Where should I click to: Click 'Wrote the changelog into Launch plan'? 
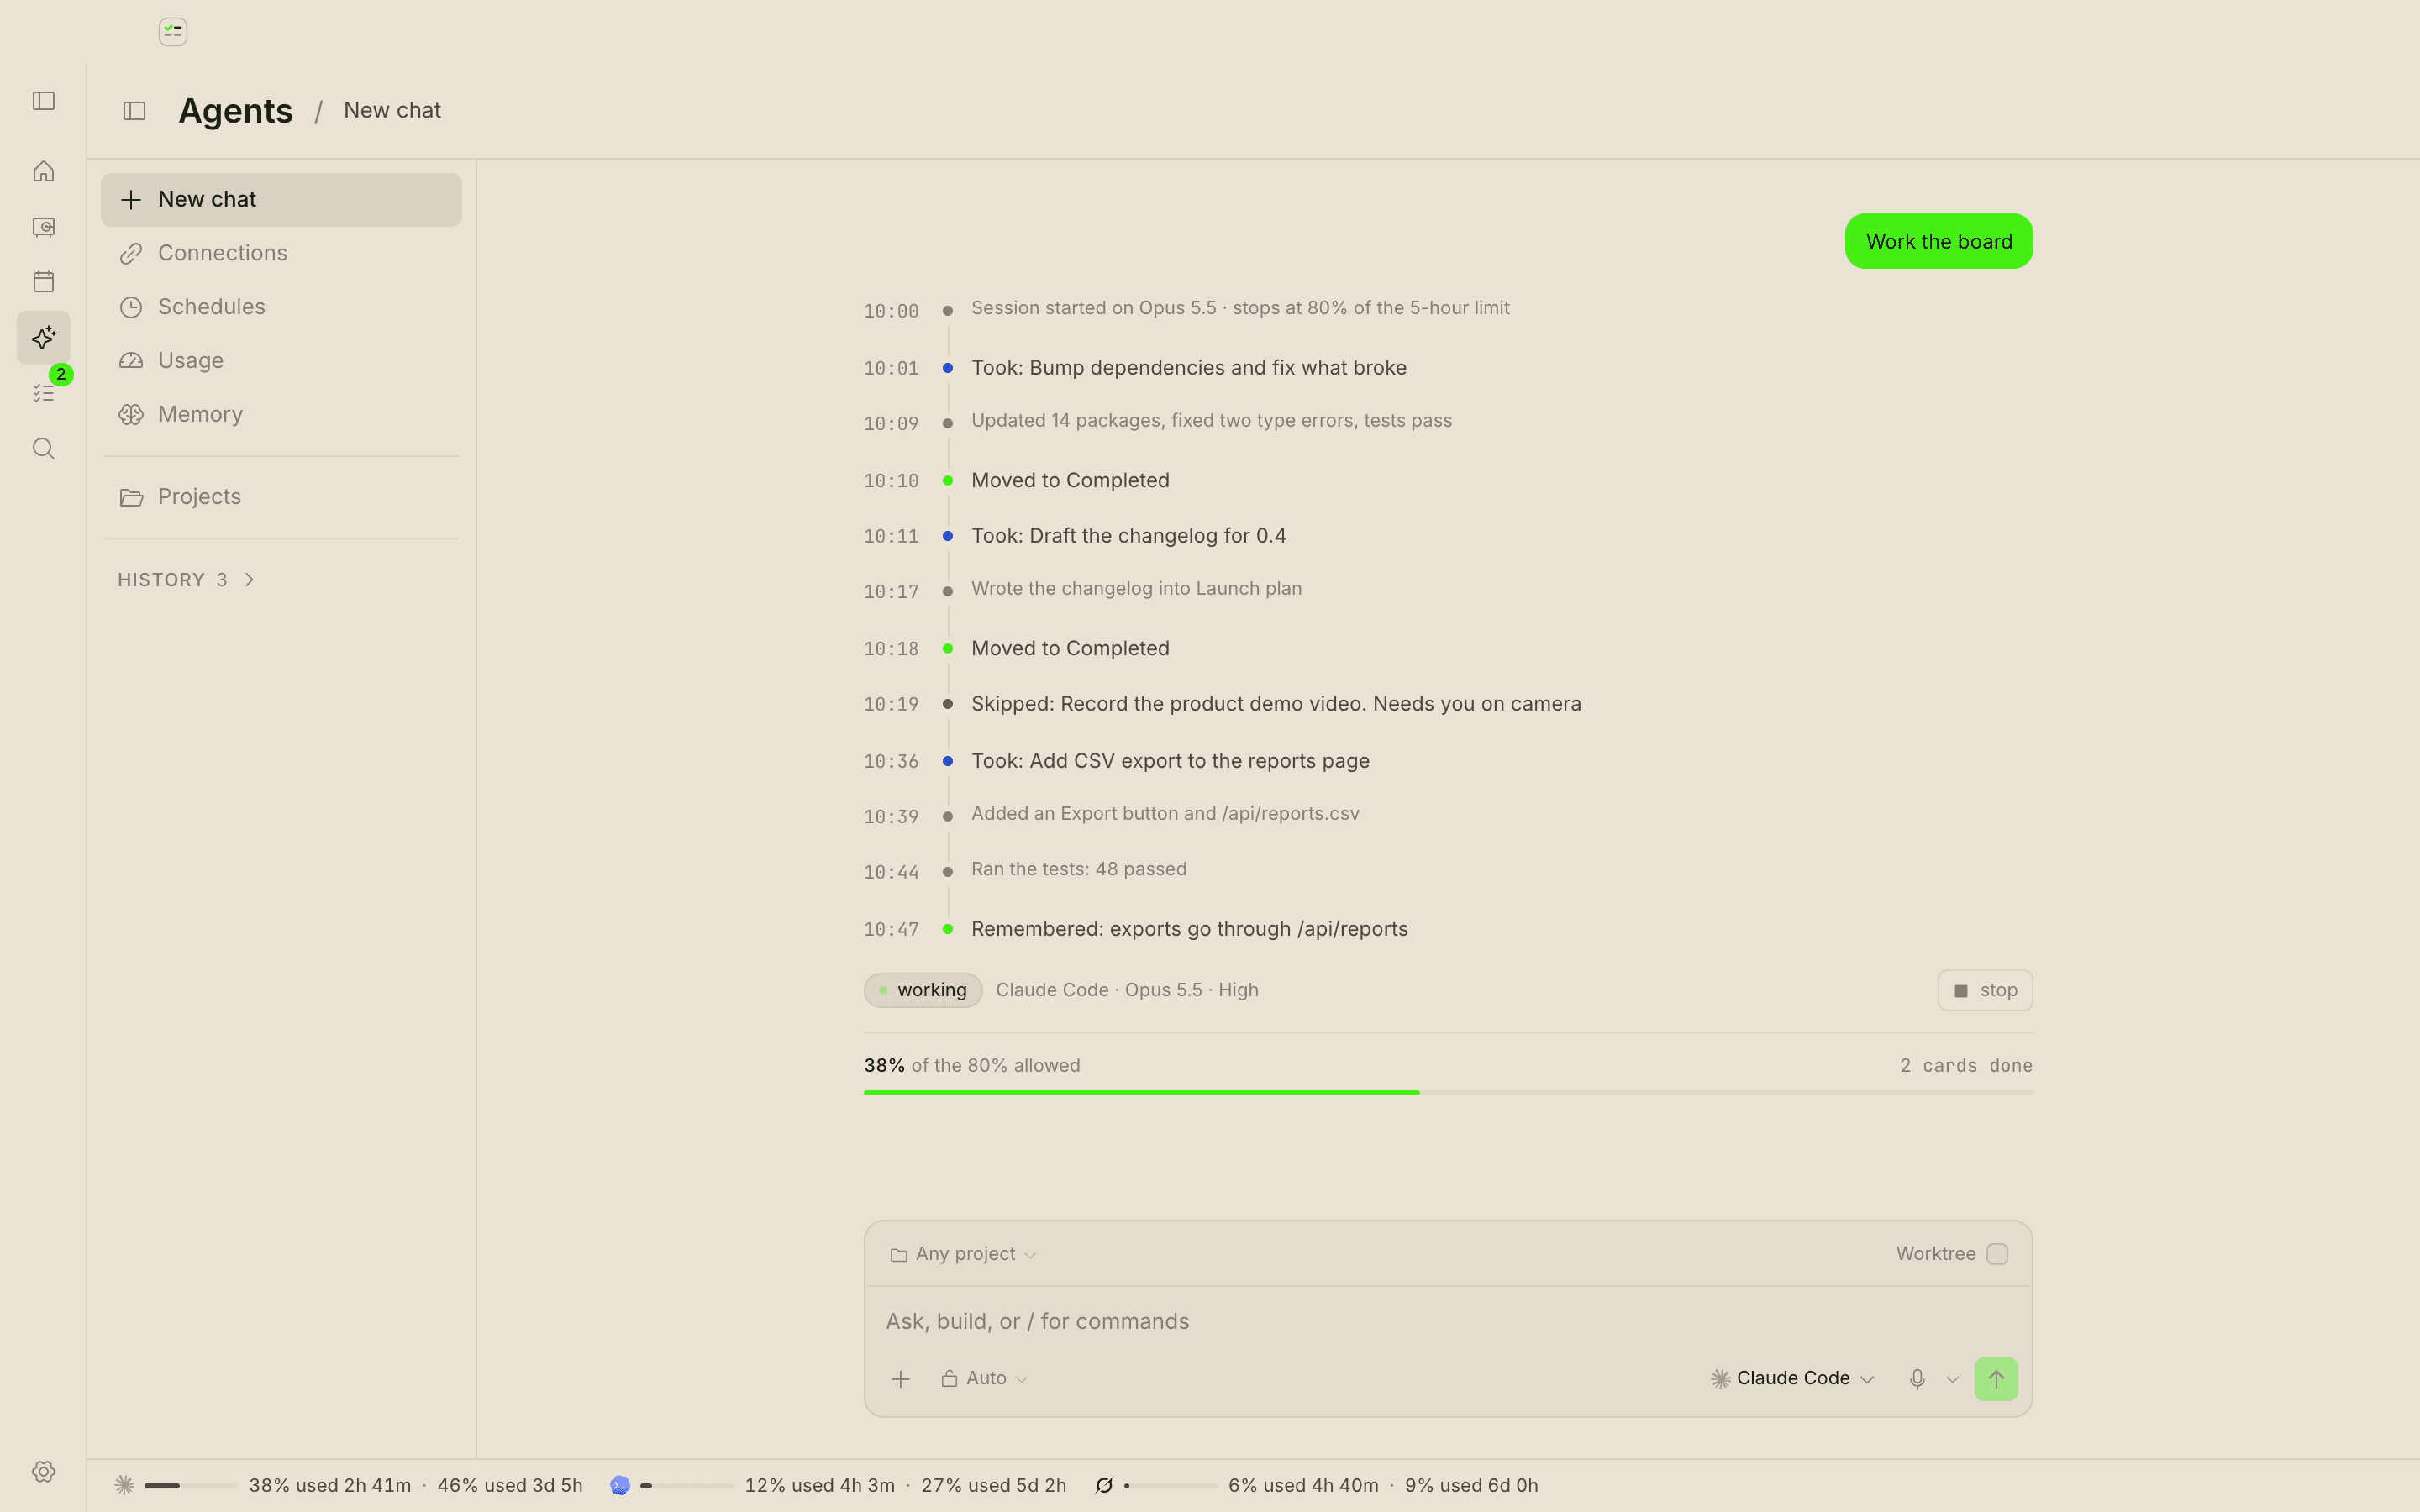click(1136, 589)
